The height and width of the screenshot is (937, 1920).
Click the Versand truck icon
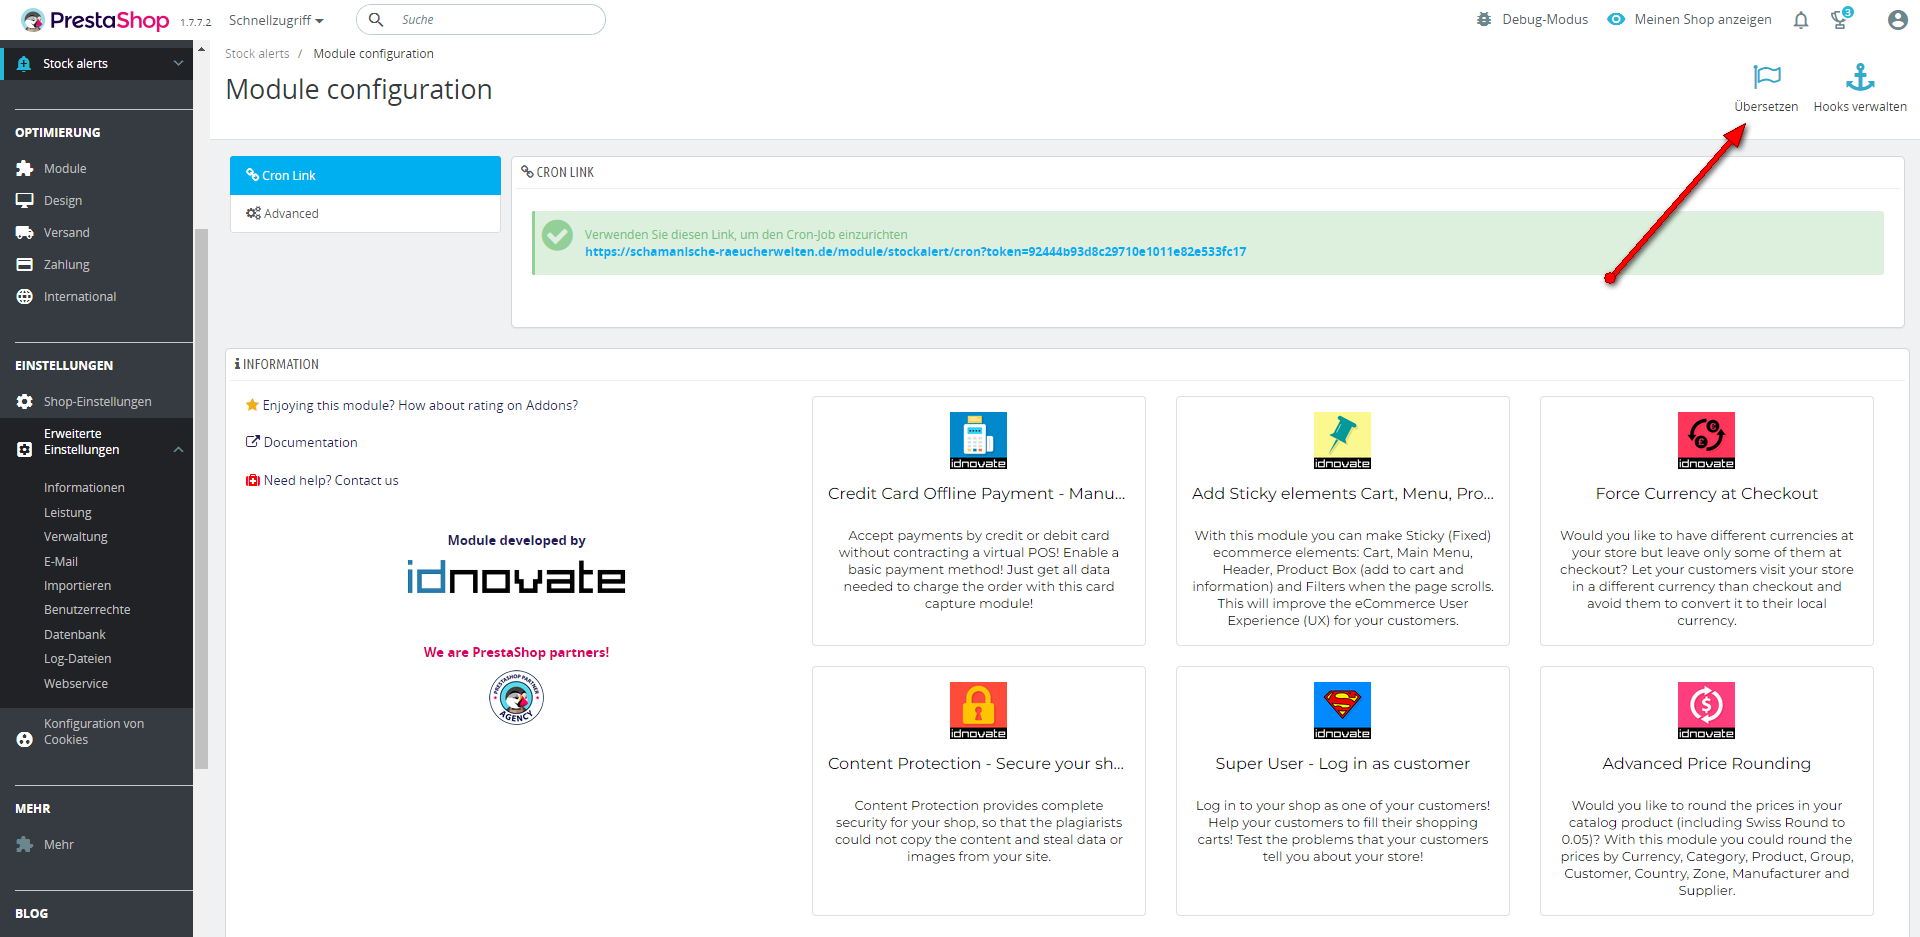pyautogui.click(x=25, y=233)
